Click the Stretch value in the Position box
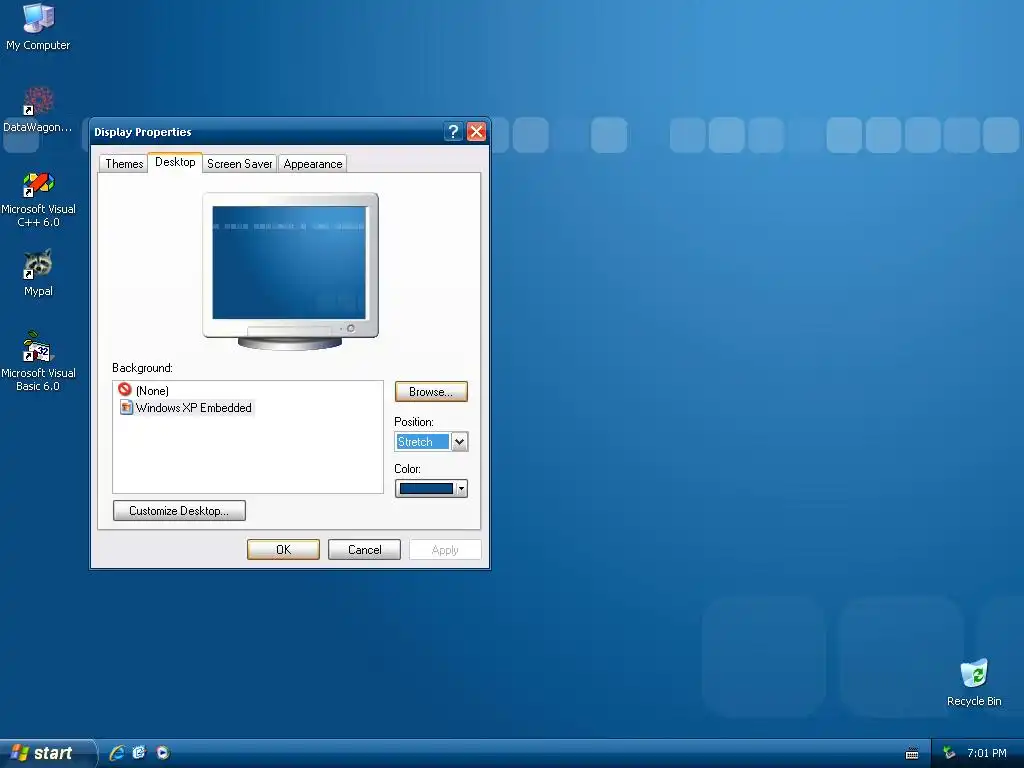The height and width of the screenshot is (768, 1024). [422, 441]
